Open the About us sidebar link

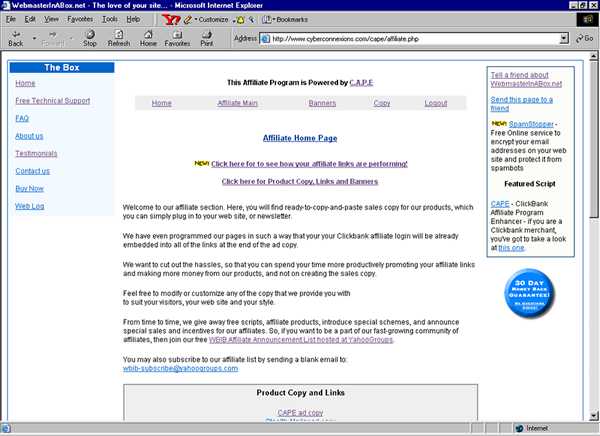click(29, 136)
